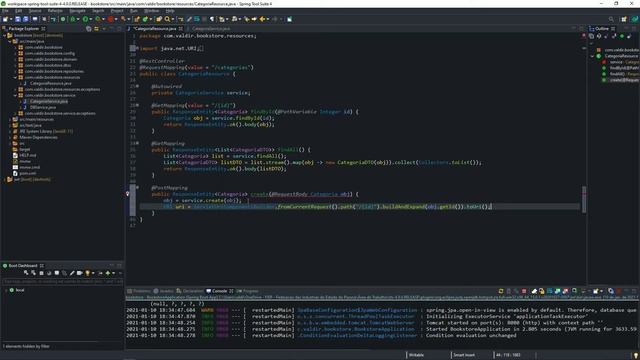Click the green Debug toolbar icon
Viewport: 640px width, 360px height.
click(x=73, y=19)
